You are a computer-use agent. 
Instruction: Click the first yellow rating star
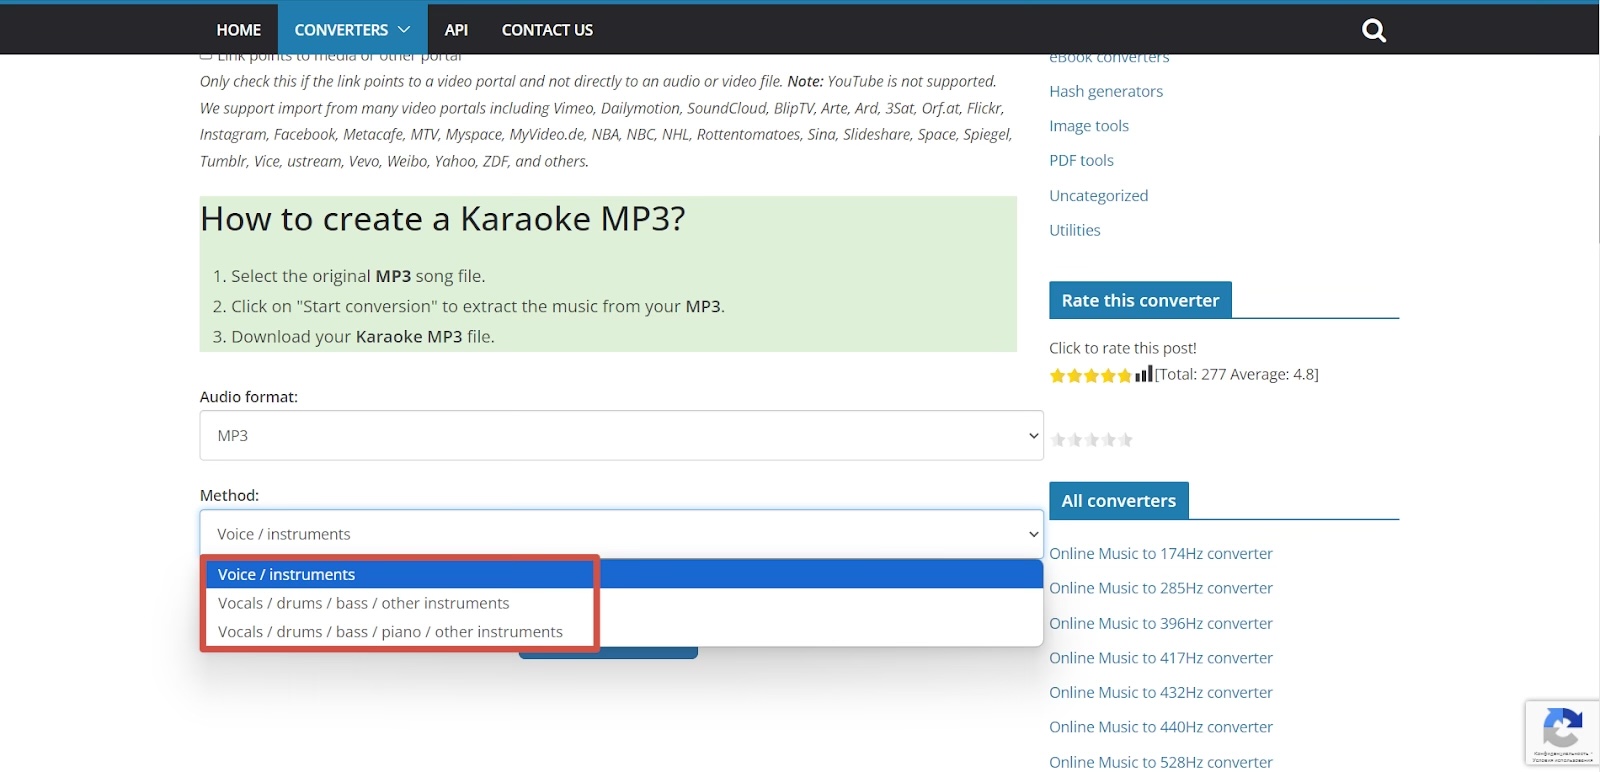click(1057, 376)
